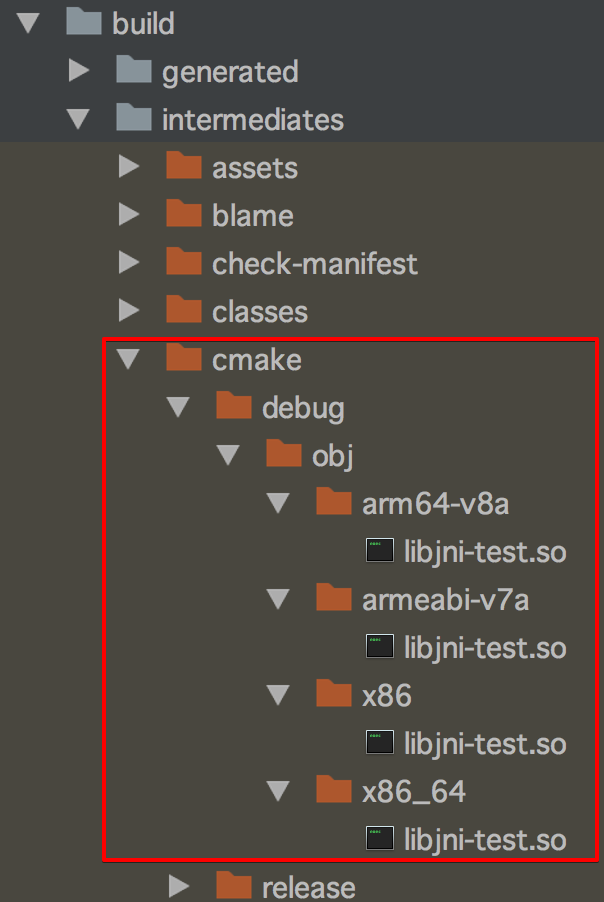Select libjni-test.so under arm64-v8a
This screenshot has width=604, height=902.
point(485,551)
